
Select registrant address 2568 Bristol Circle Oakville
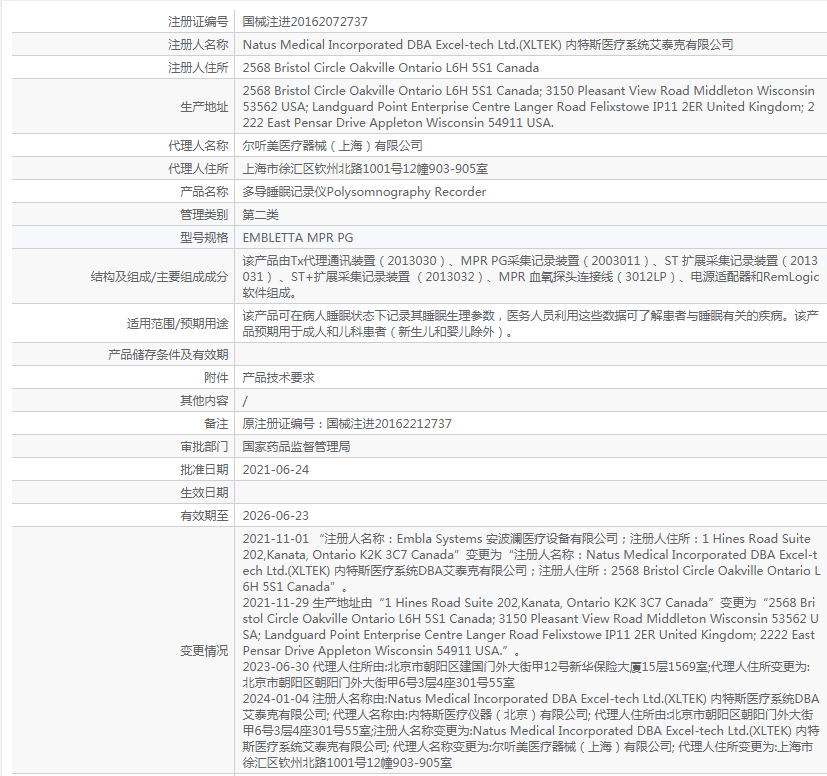pos(390,68)
